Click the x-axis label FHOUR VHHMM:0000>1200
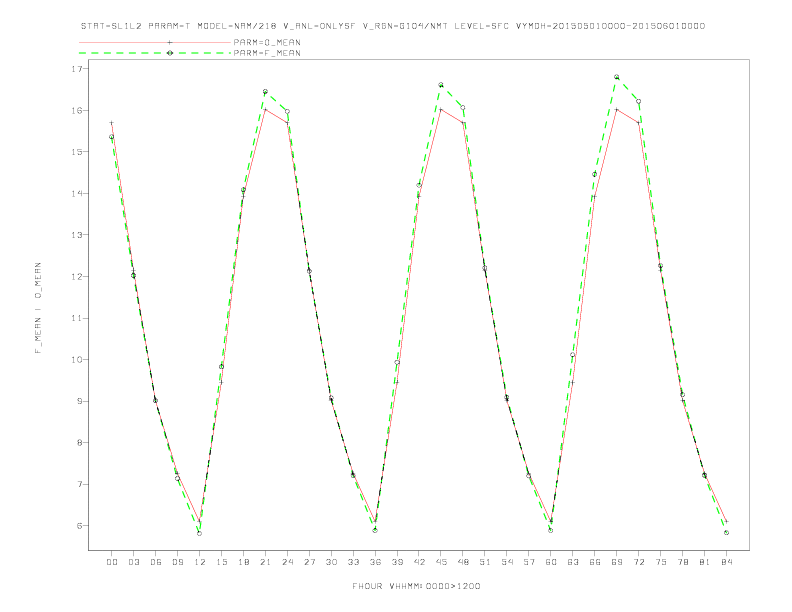The image size is (792, 612). 416,586
